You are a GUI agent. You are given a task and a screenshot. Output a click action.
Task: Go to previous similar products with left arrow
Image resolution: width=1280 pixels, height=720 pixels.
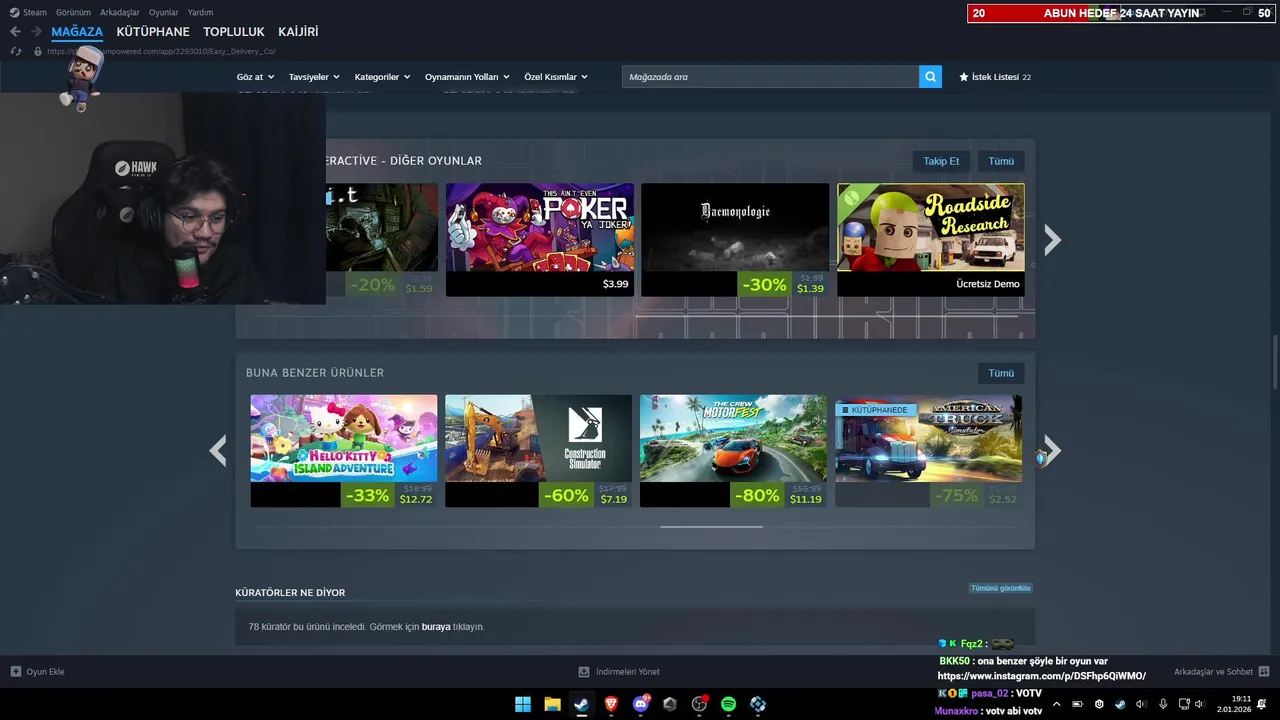[x=218, y=451]
